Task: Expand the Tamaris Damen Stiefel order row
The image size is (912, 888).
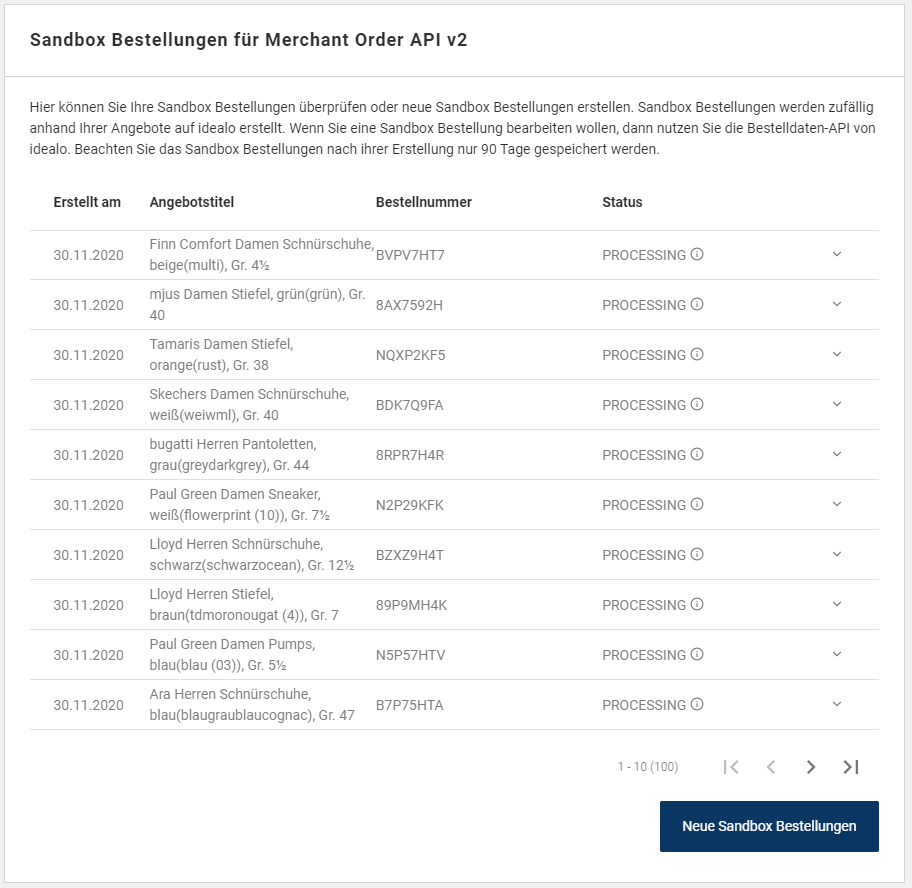Action: click(x=837, y=354)
